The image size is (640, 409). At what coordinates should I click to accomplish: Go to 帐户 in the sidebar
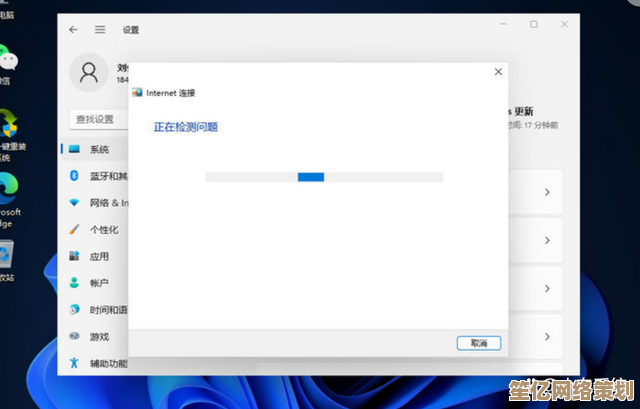tap(98, 284)
